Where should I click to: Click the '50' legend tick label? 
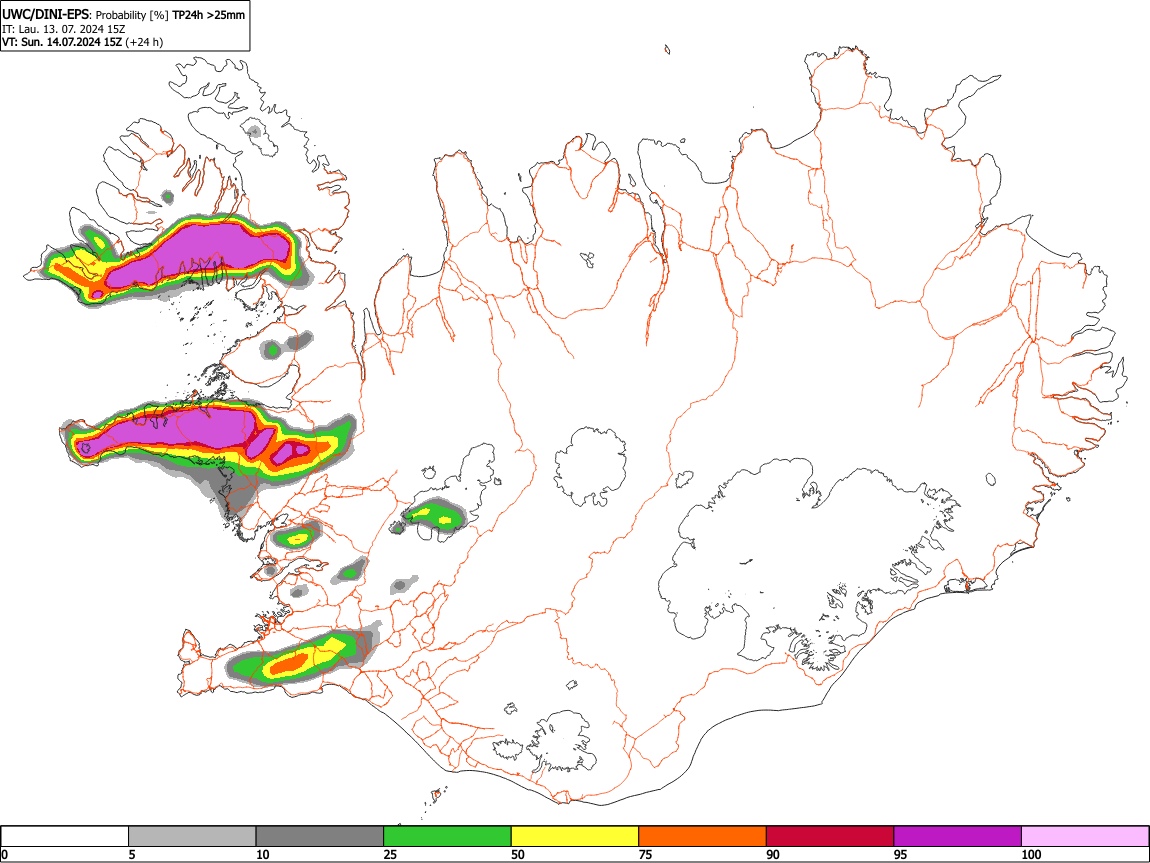[x=518, y=854]
